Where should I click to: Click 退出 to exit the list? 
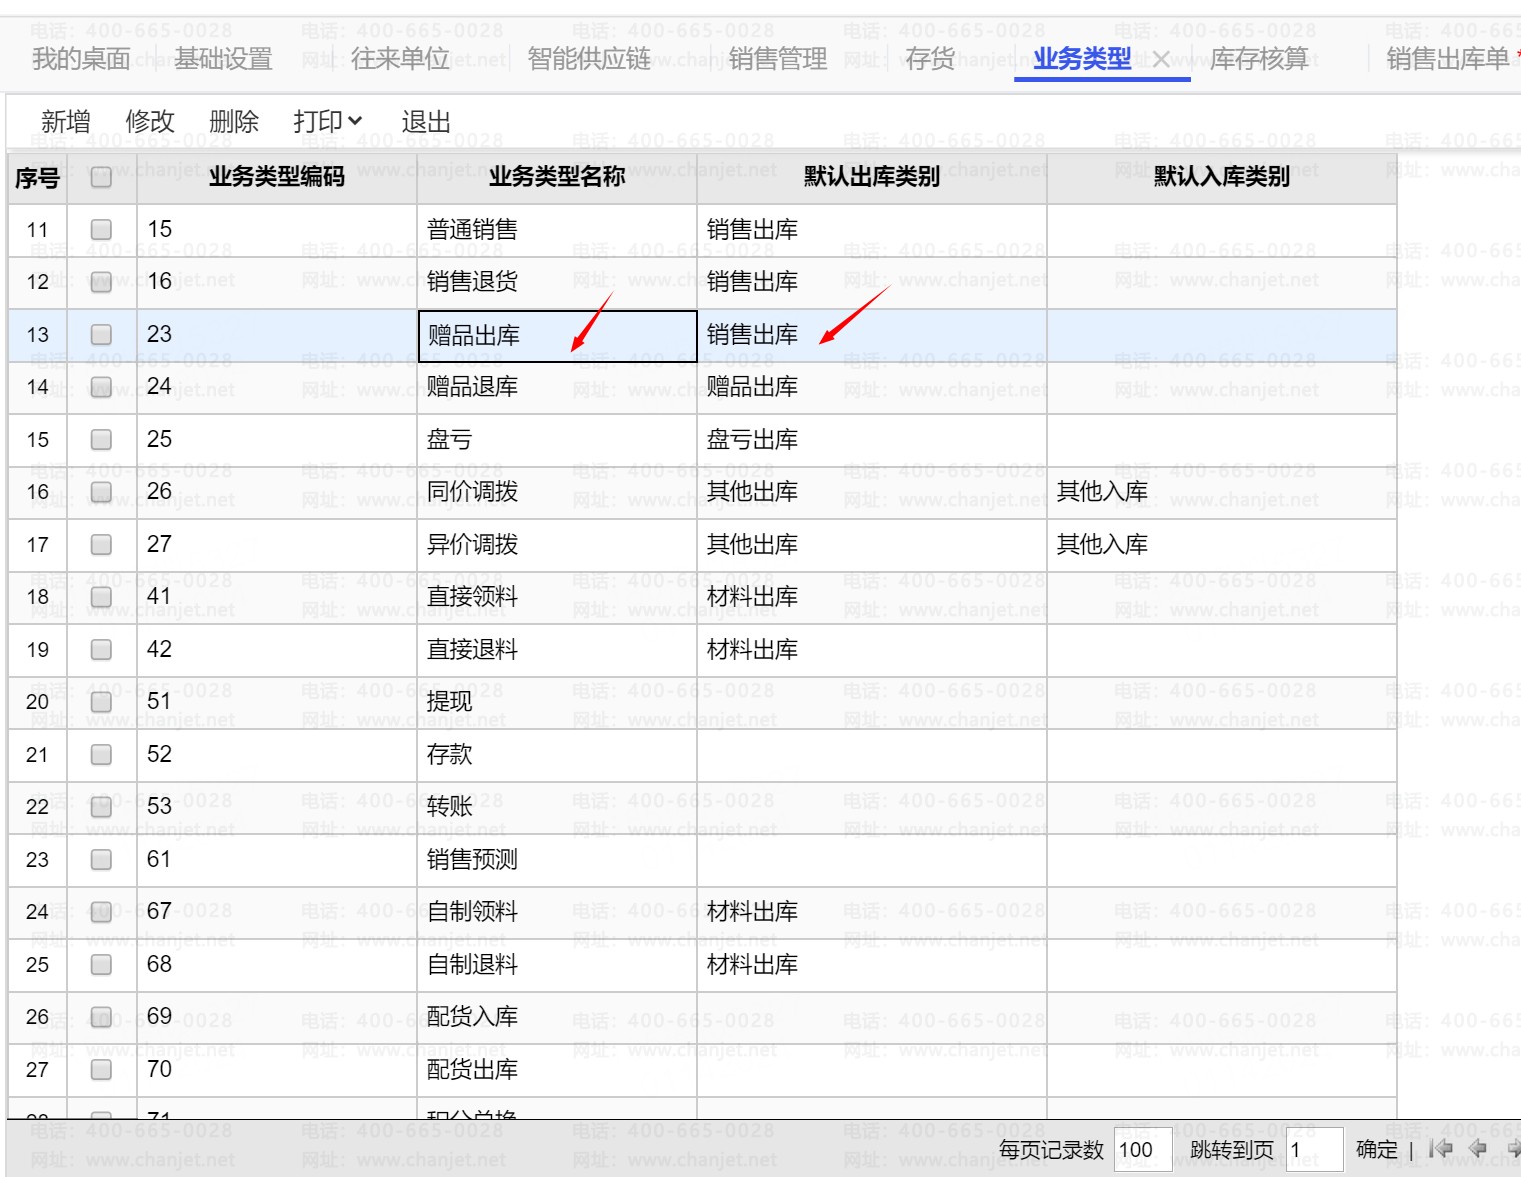[426, 122]
